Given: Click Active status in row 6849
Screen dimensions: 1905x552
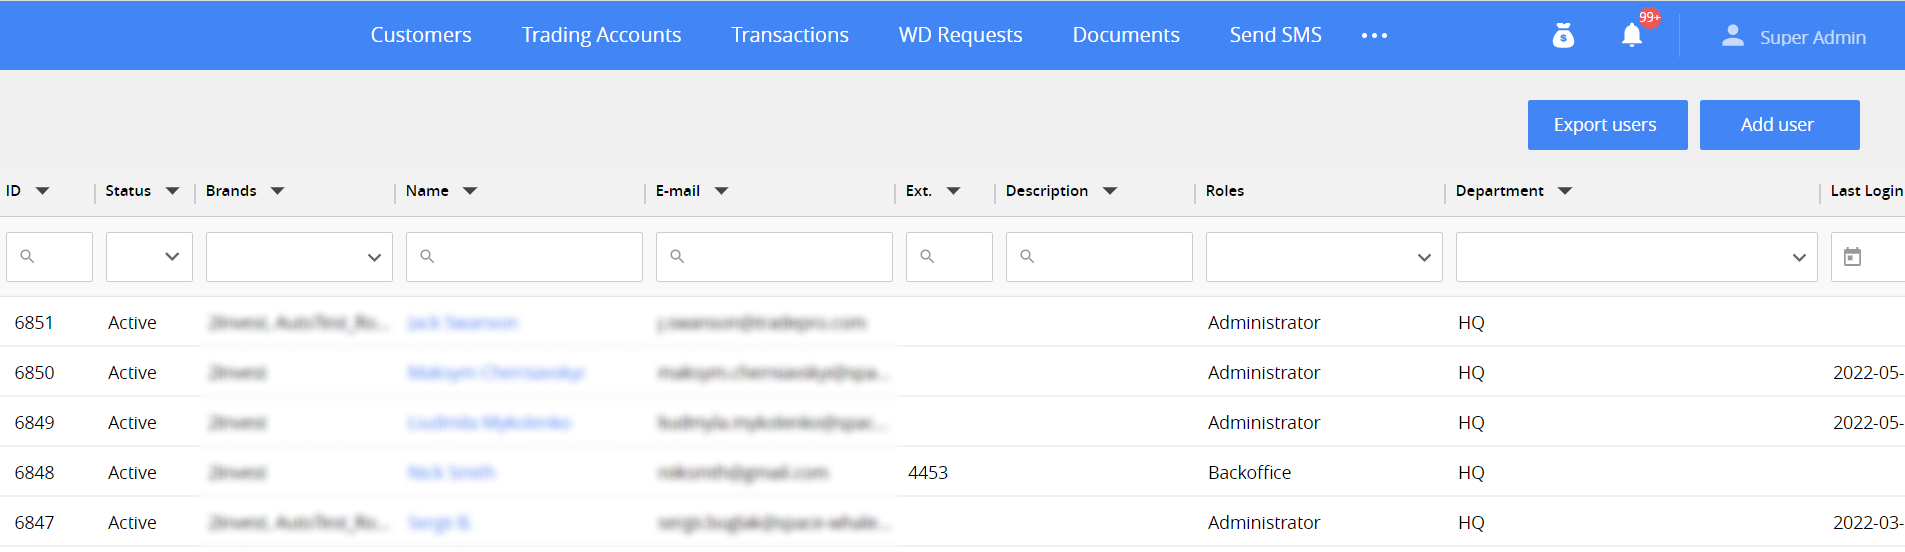Looking at the screenshot, I should click(x=132, y=423).
